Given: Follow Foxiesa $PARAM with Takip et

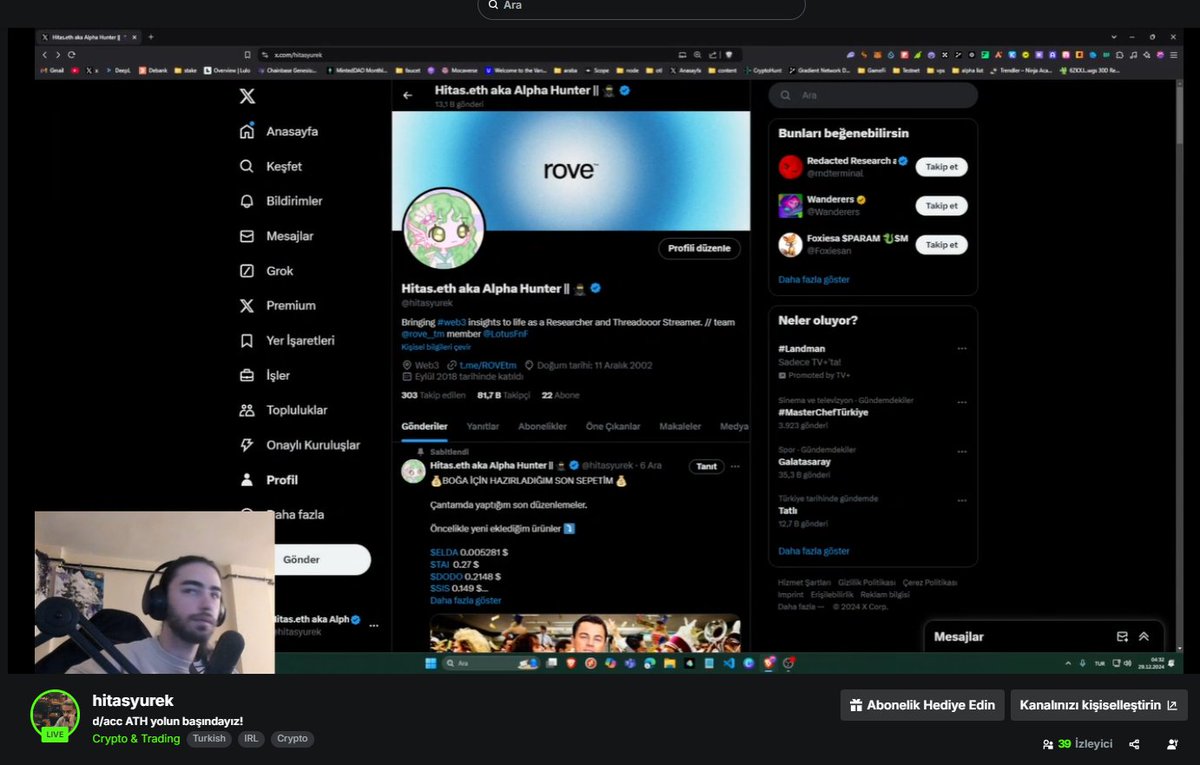Looking at the screenshot, I should [x=942, y=245].
